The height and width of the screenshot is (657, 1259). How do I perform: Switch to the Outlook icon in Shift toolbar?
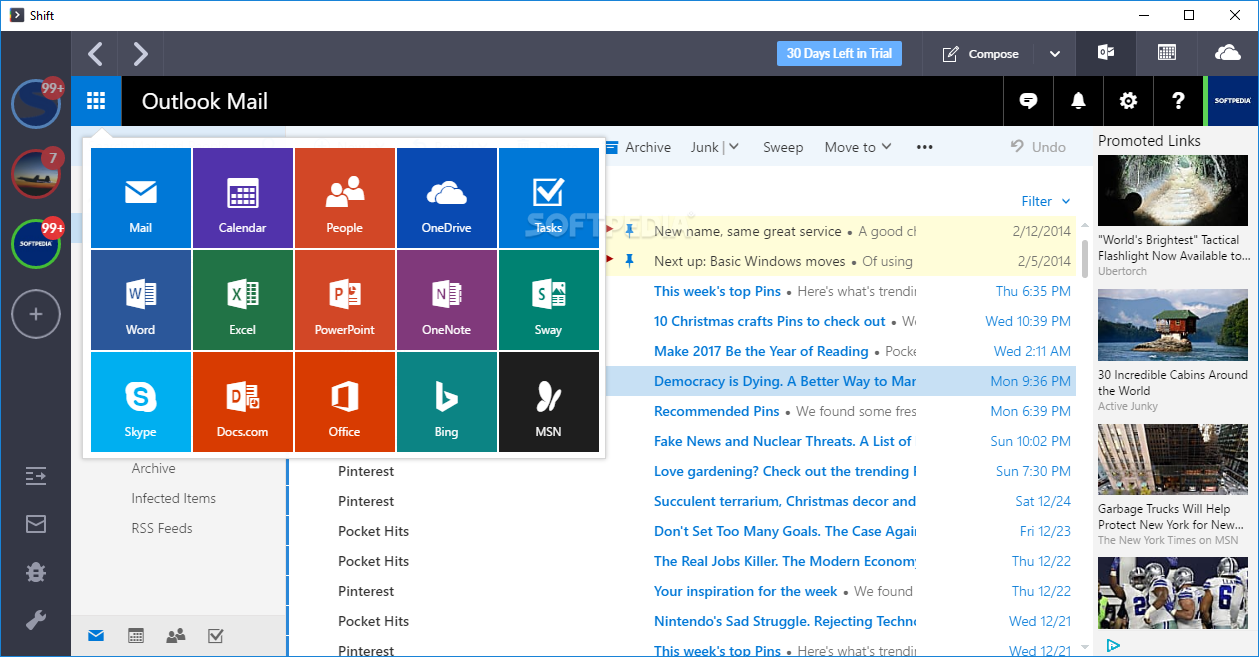(x=1106, y=53)
